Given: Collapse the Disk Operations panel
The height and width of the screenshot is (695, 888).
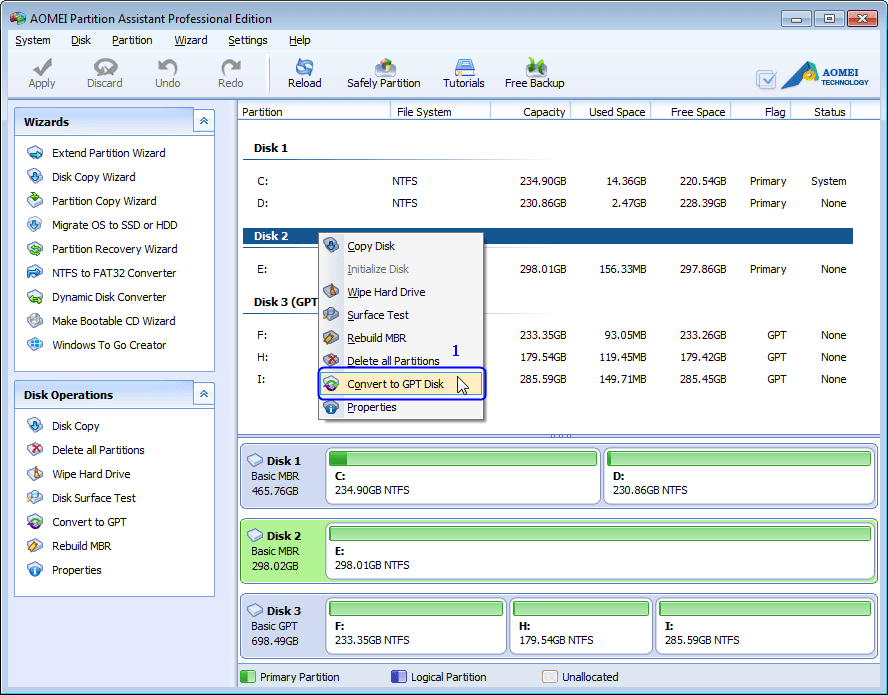Looking at the screenshot, I should click(203, 394).
